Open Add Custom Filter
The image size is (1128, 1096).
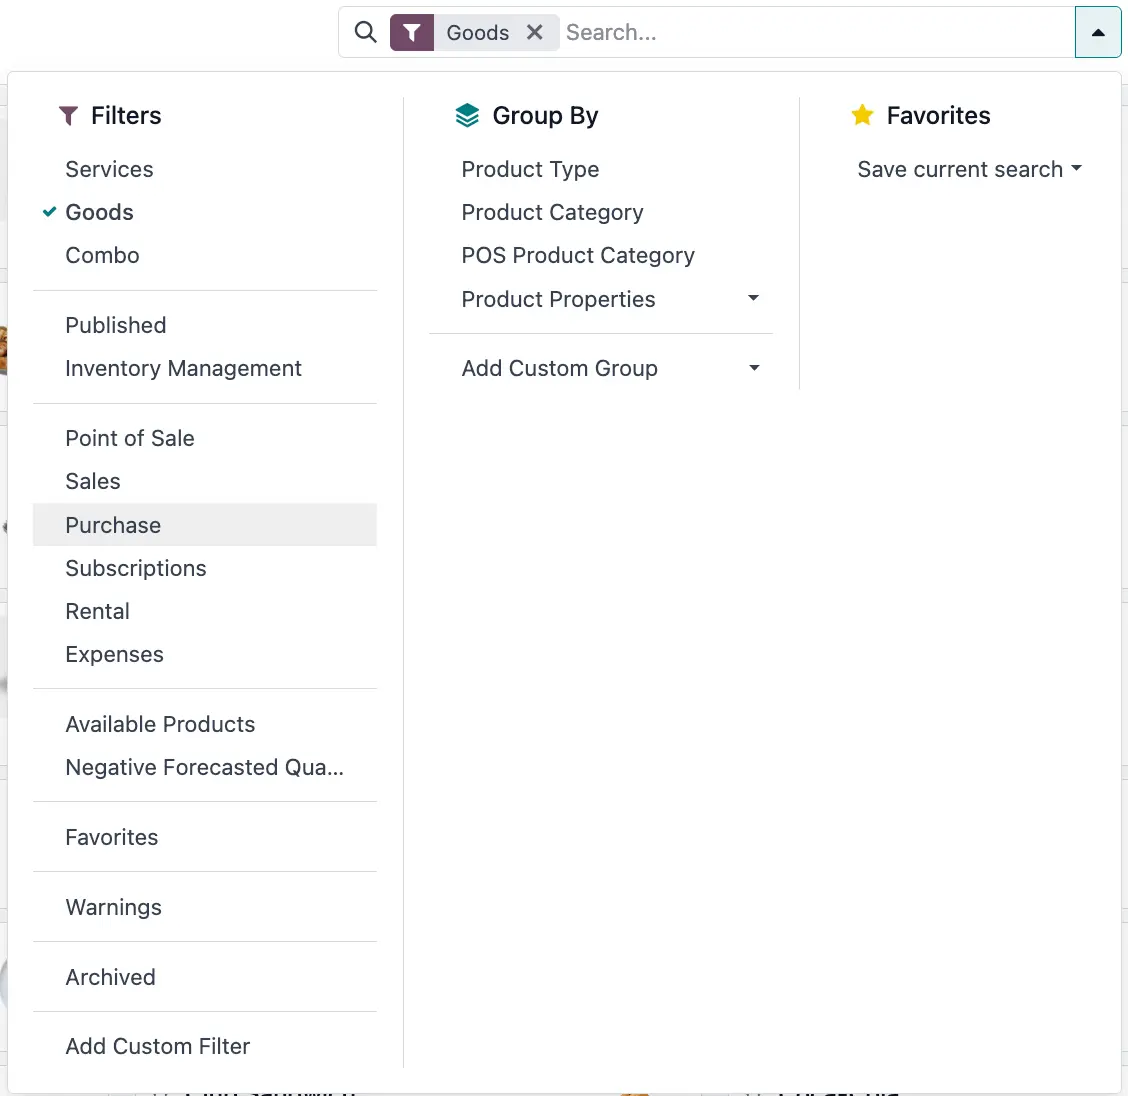205,1046
